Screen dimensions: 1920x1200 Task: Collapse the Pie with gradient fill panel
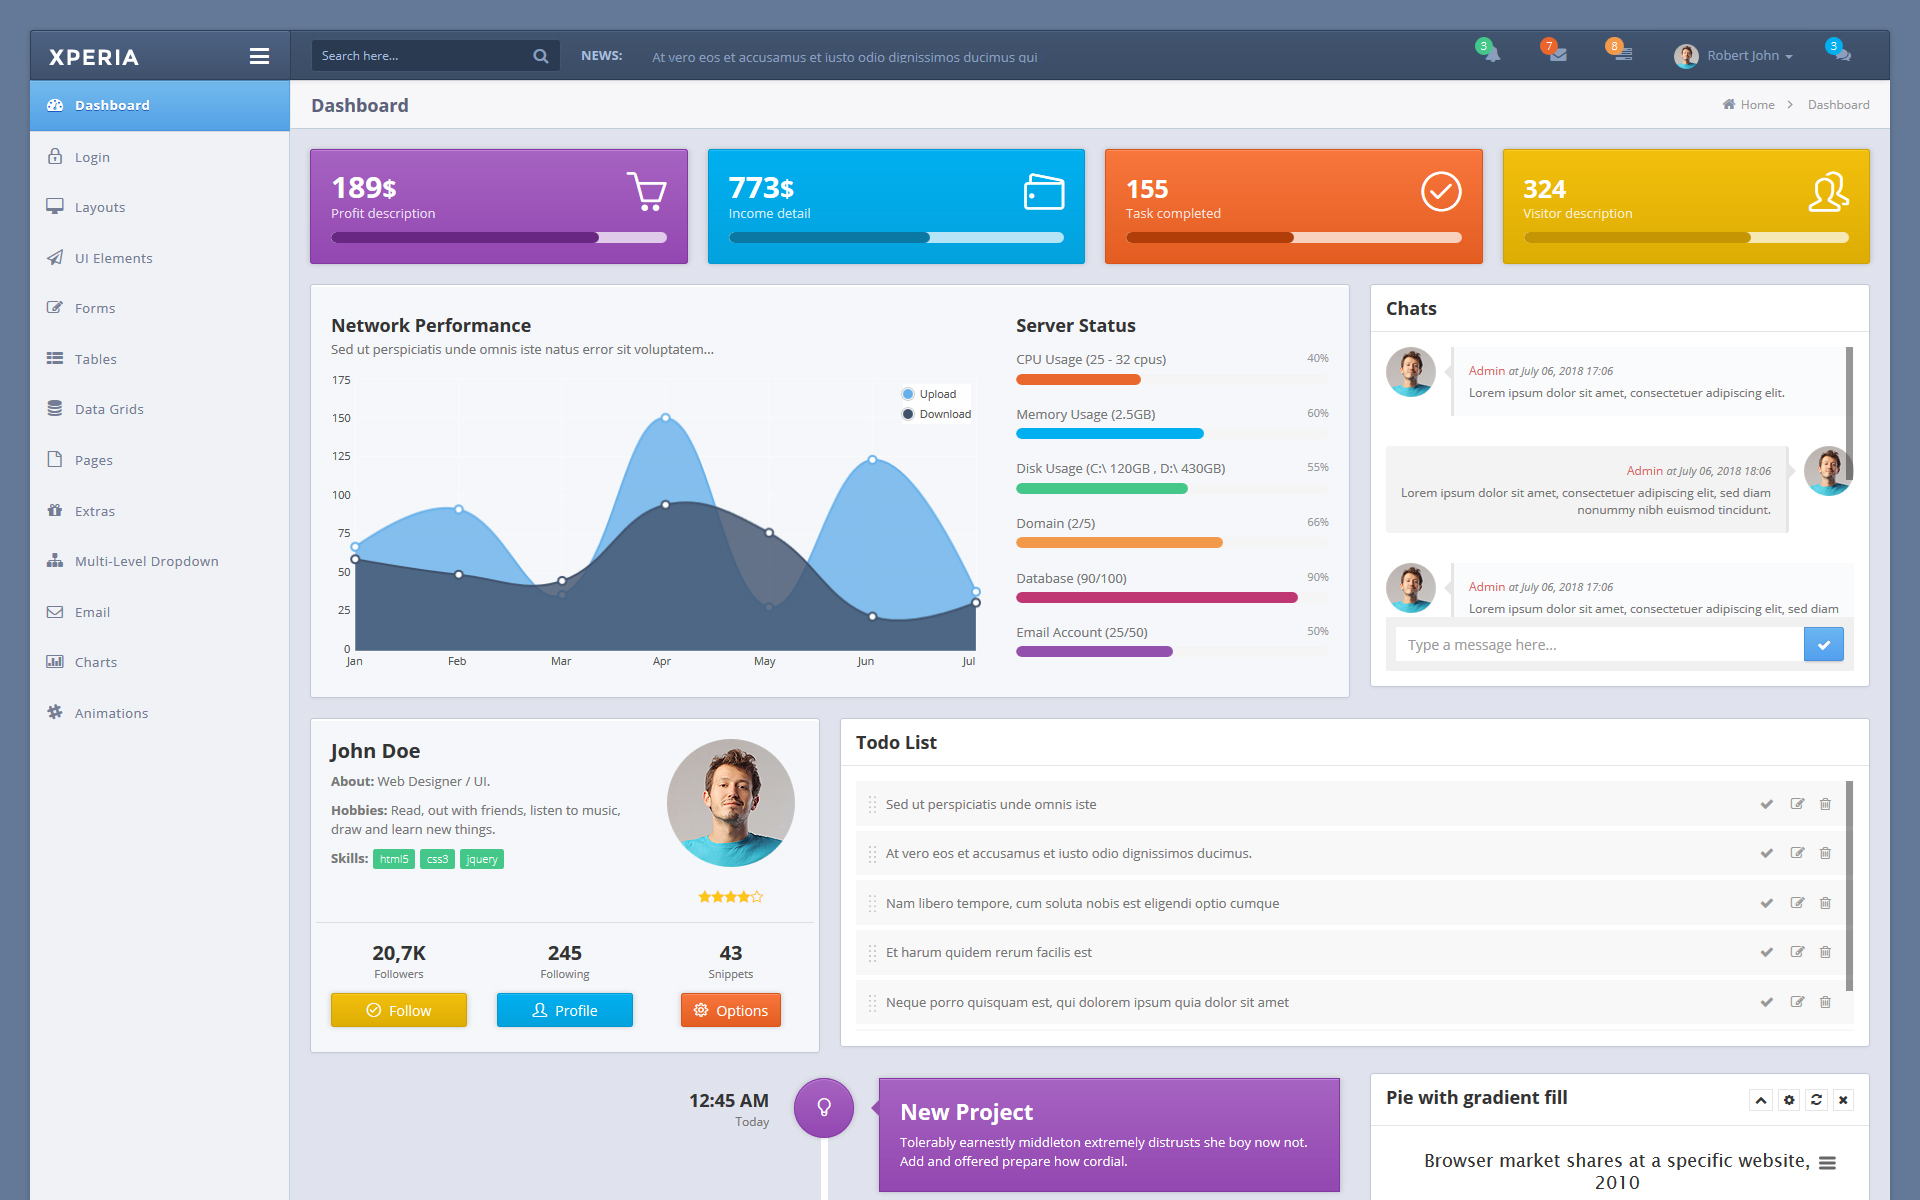(1761, 1100)
